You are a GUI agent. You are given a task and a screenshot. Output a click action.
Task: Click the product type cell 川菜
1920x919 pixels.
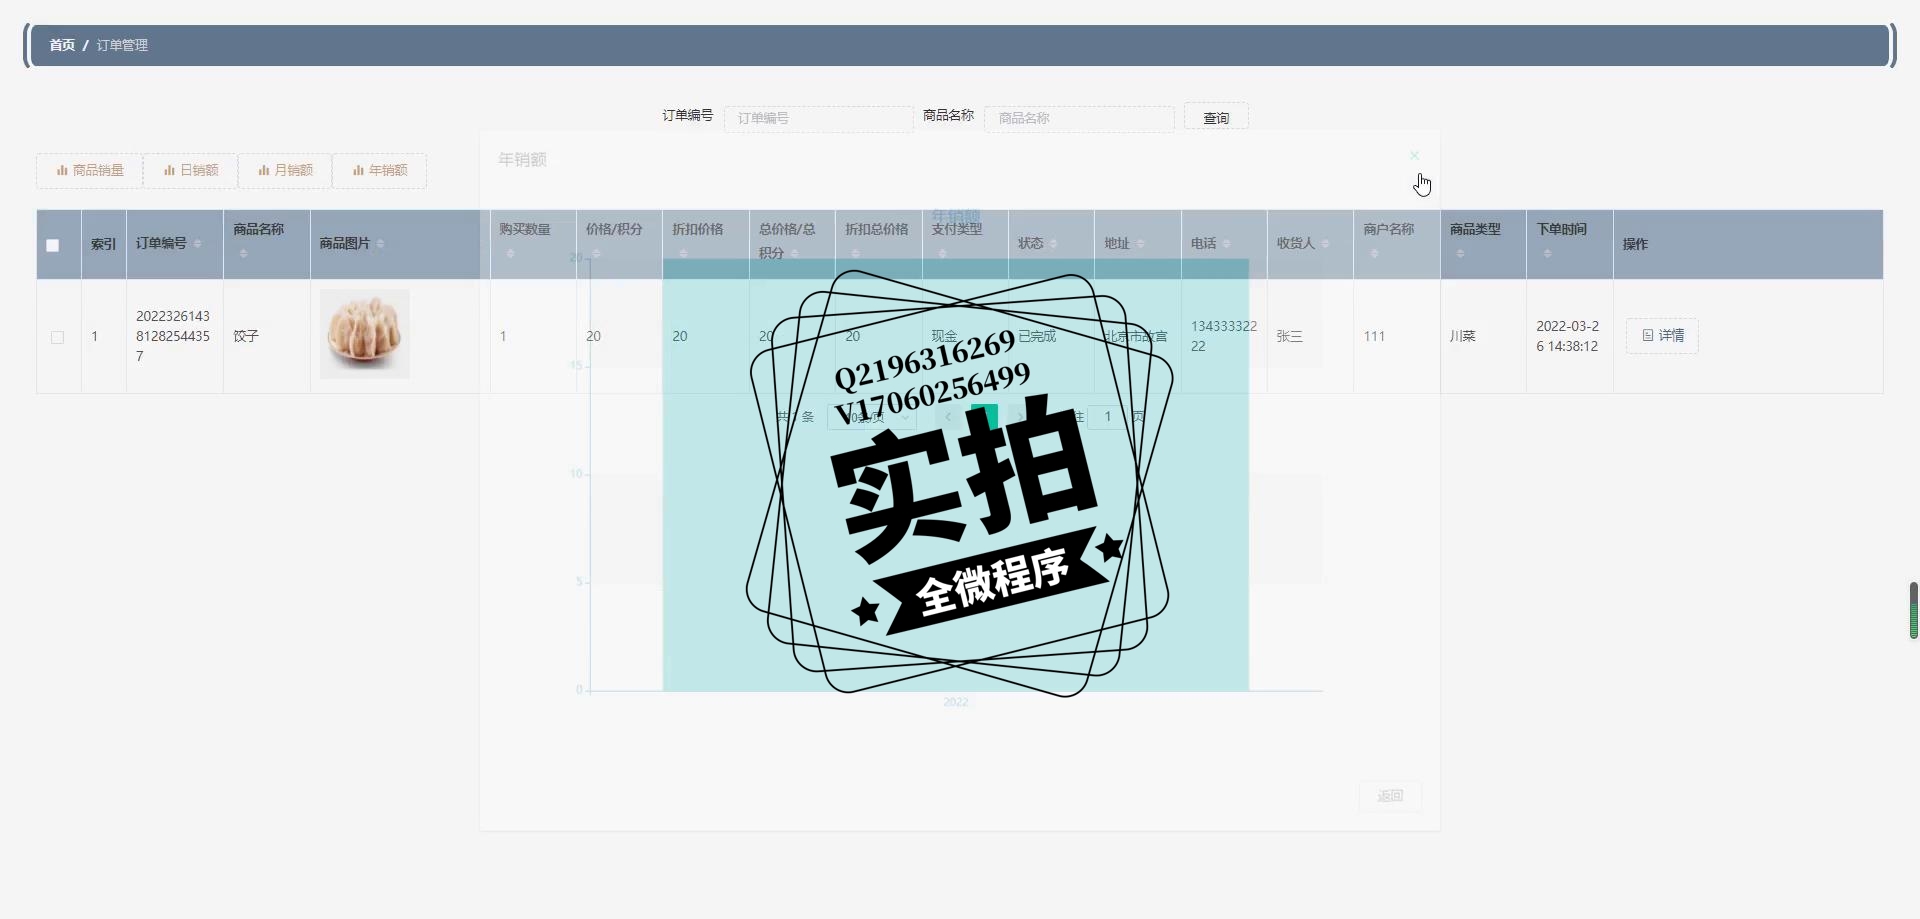pos(1462,337)
